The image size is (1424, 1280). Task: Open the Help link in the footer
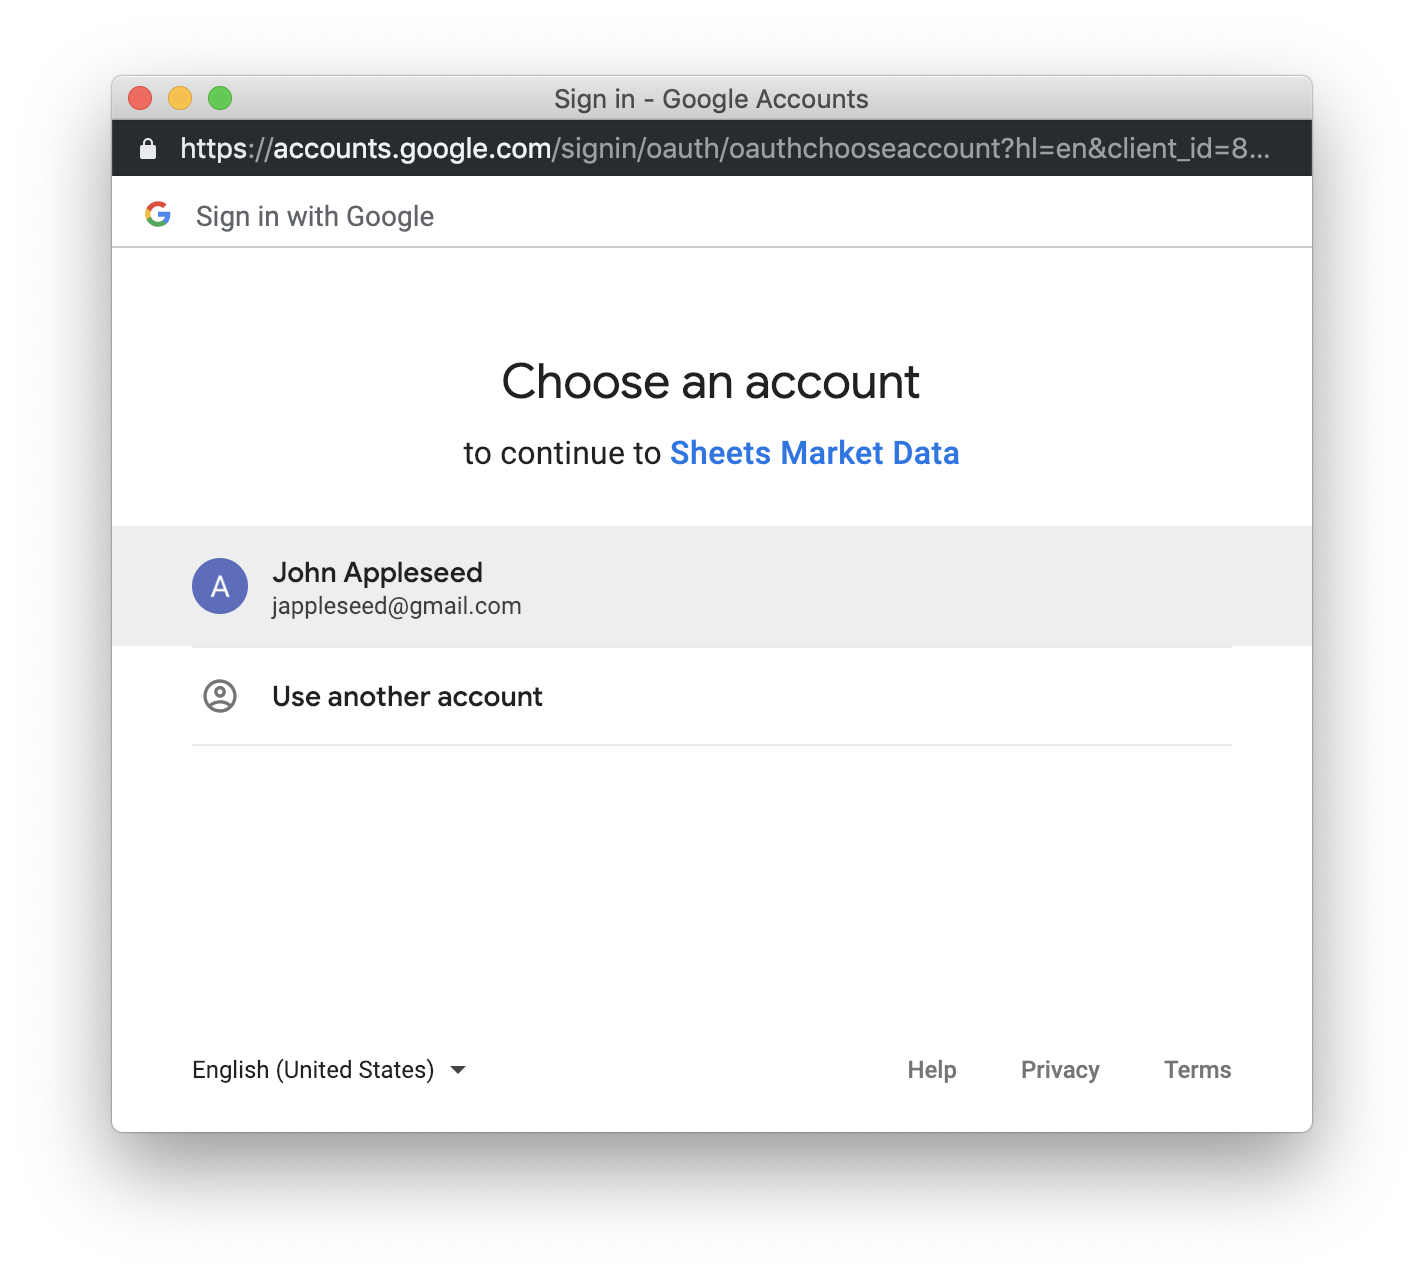pyautogui.click(x=932, y=1070)
